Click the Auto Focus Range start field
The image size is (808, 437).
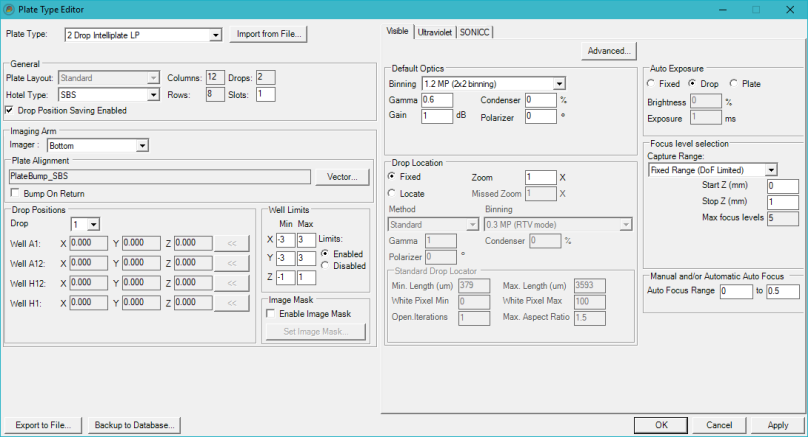click(x=736, y=291)
